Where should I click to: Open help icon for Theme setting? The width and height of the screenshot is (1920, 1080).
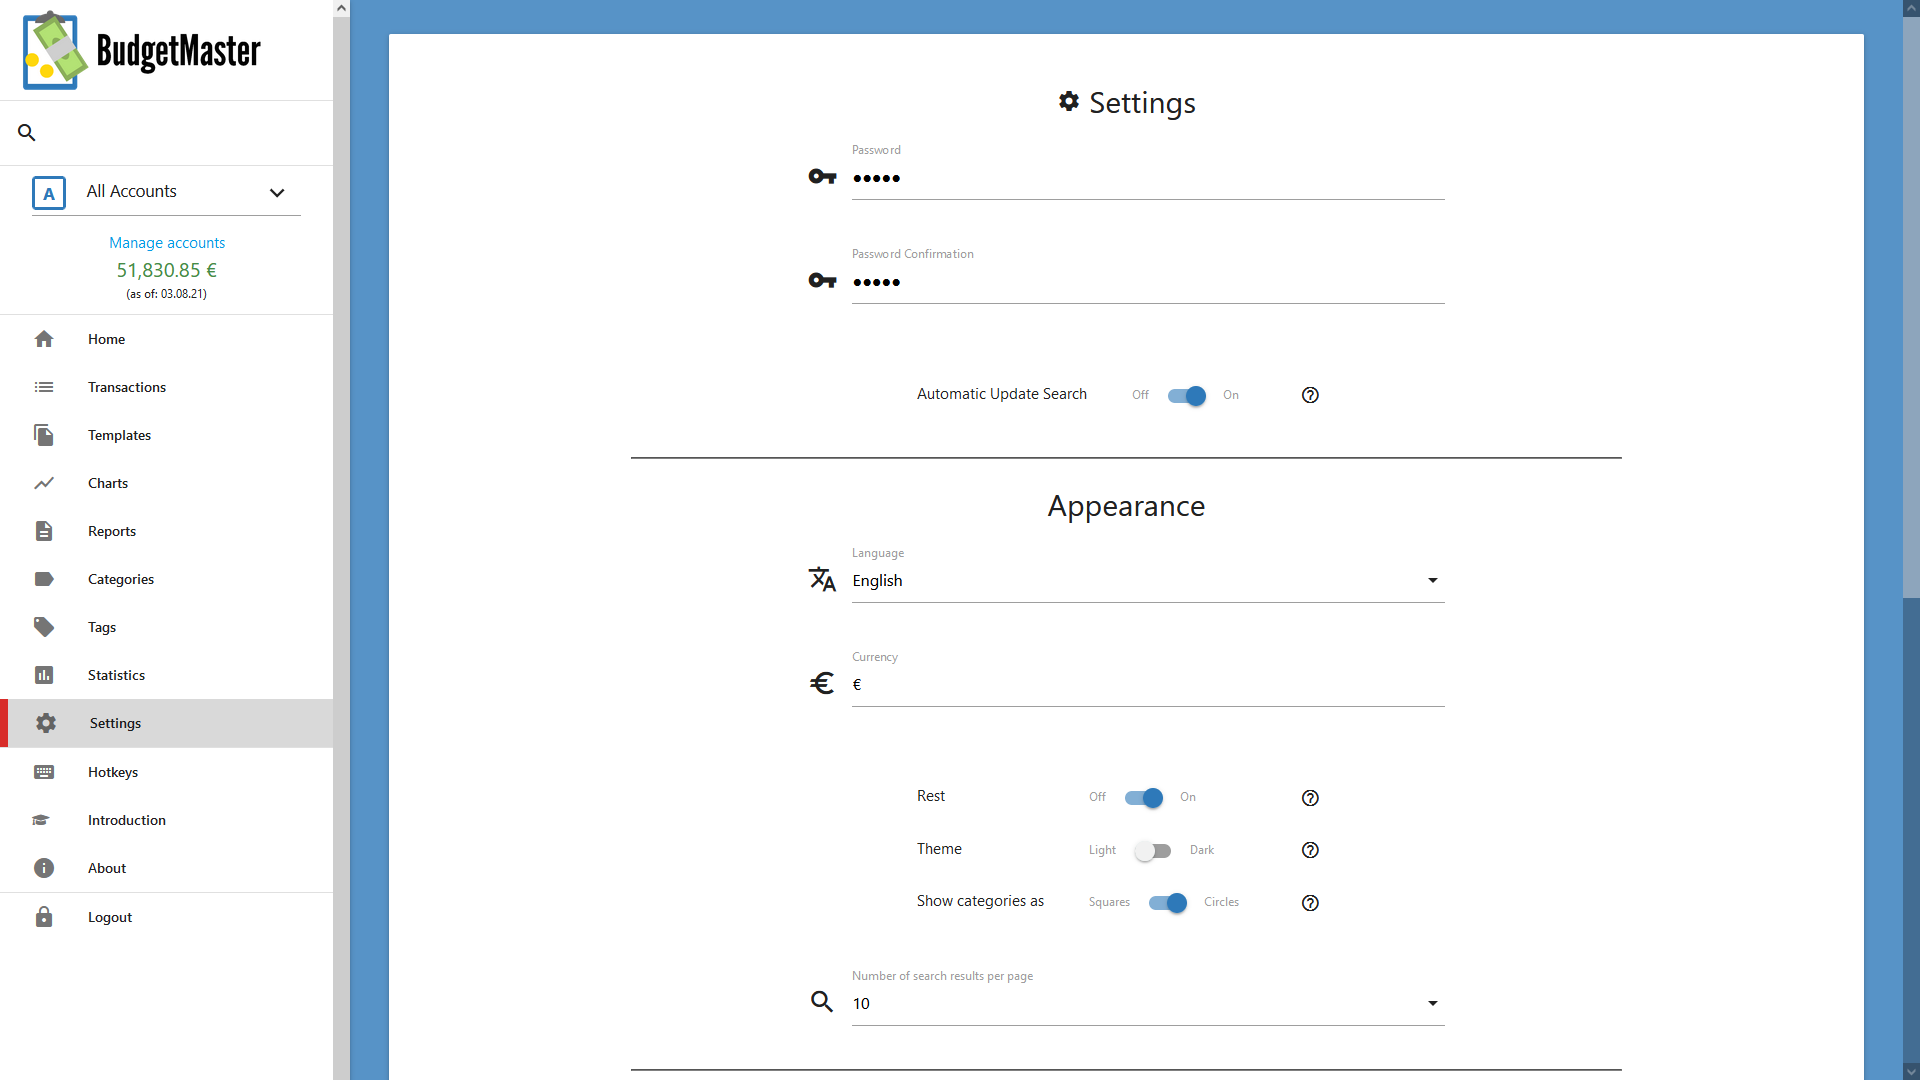(1310, 850)
